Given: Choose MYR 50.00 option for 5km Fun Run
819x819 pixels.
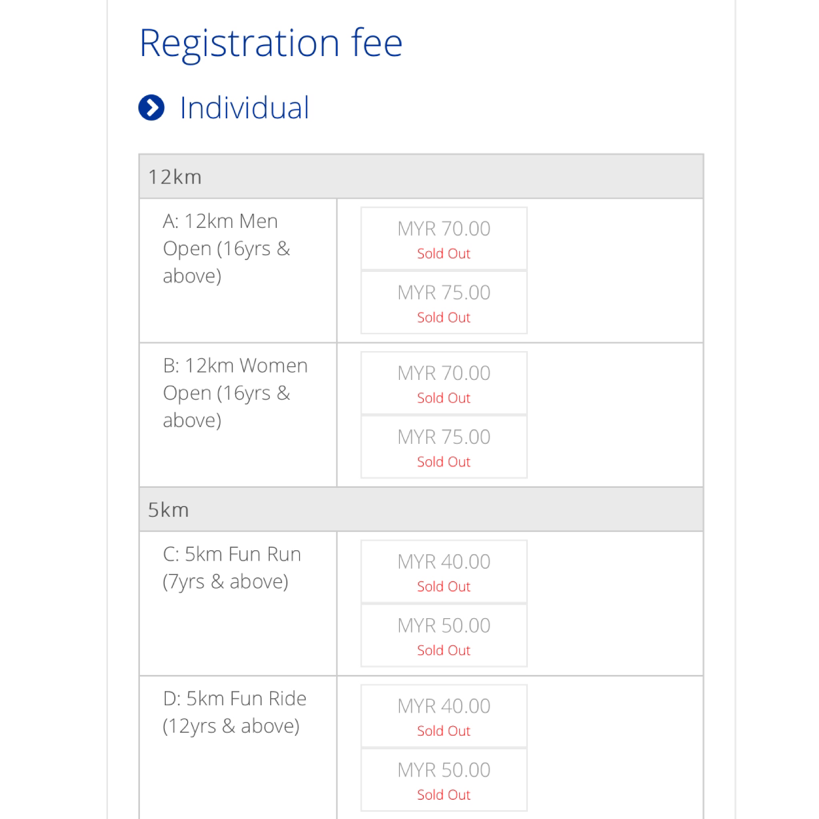Looking at the screenshot, I should click(444, 635).
